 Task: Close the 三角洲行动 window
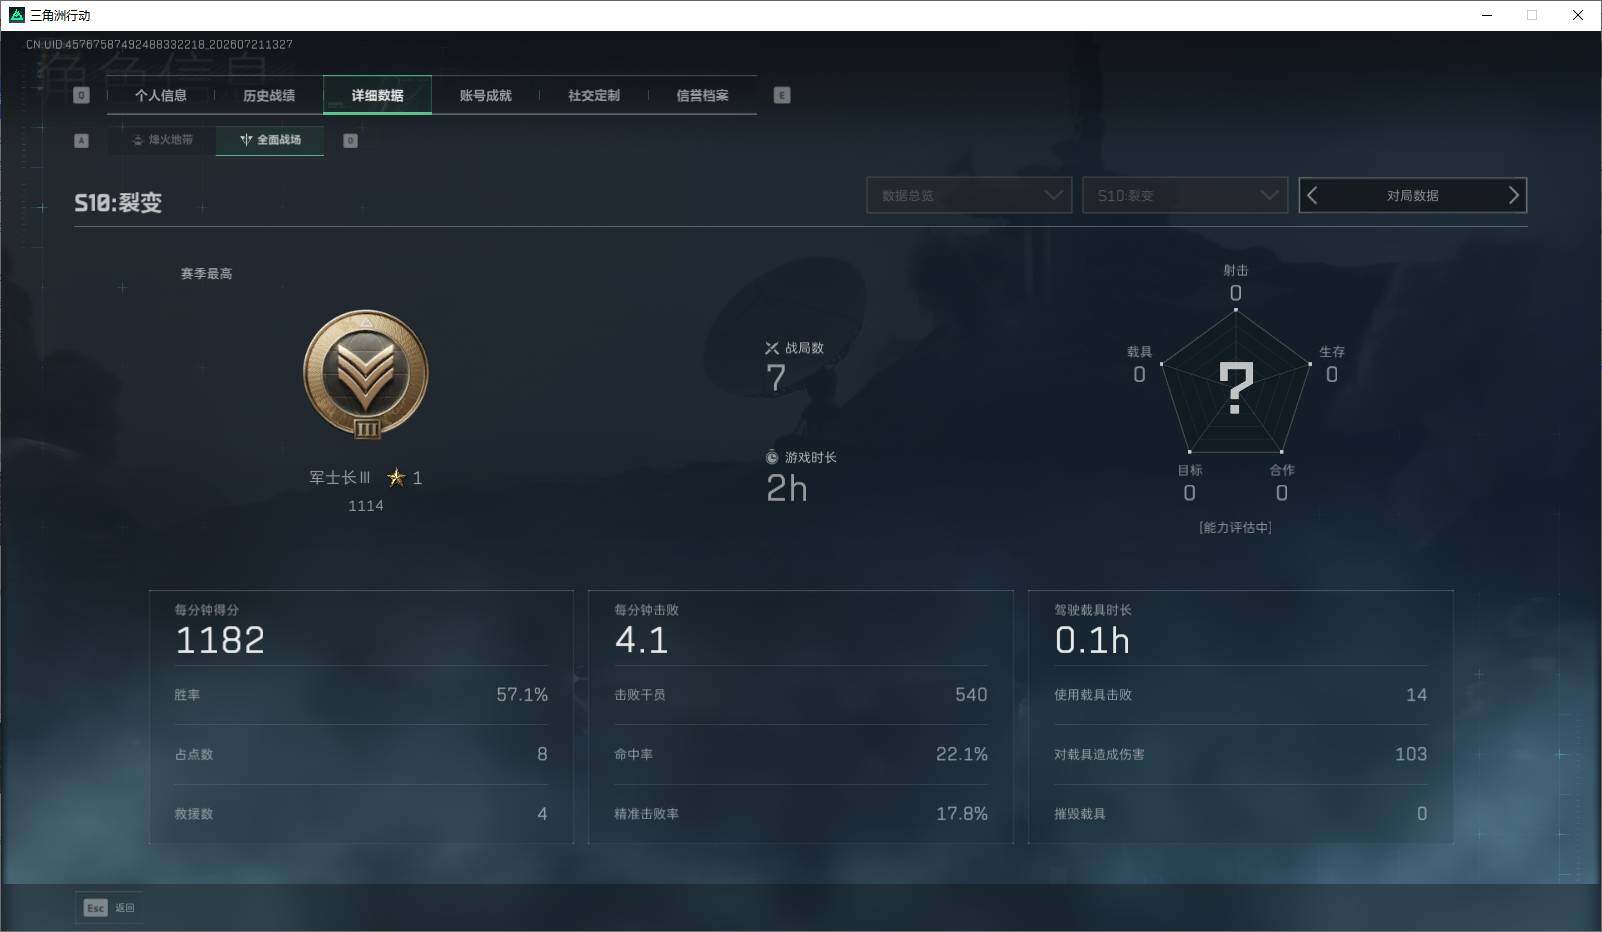coord(1578,15)
